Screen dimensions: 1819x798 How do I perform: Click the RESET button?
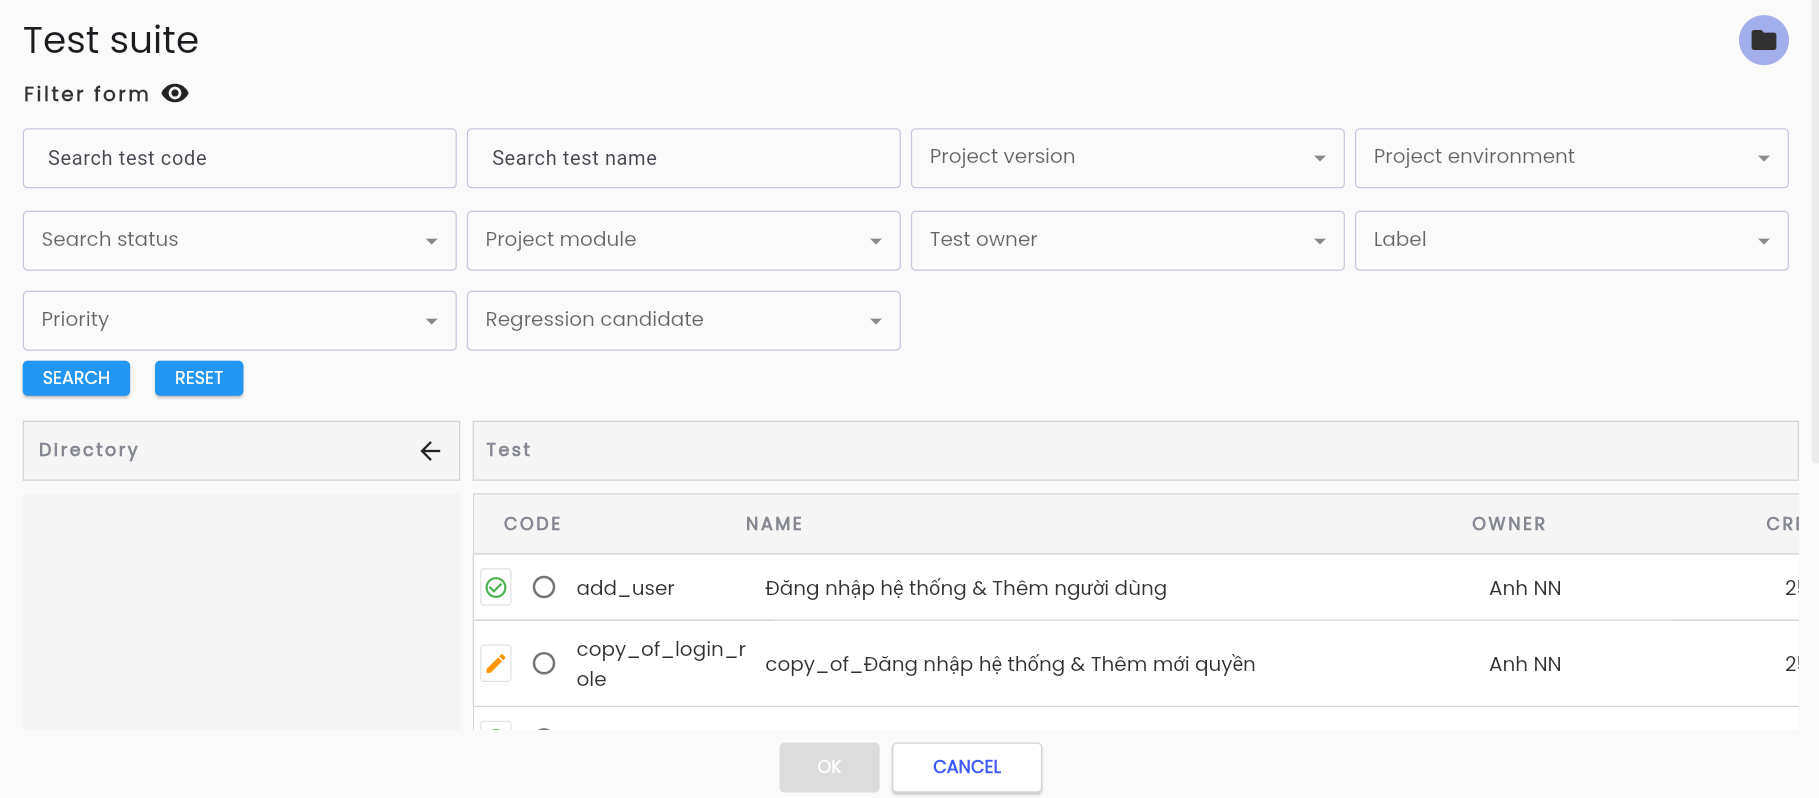[199, 378]
